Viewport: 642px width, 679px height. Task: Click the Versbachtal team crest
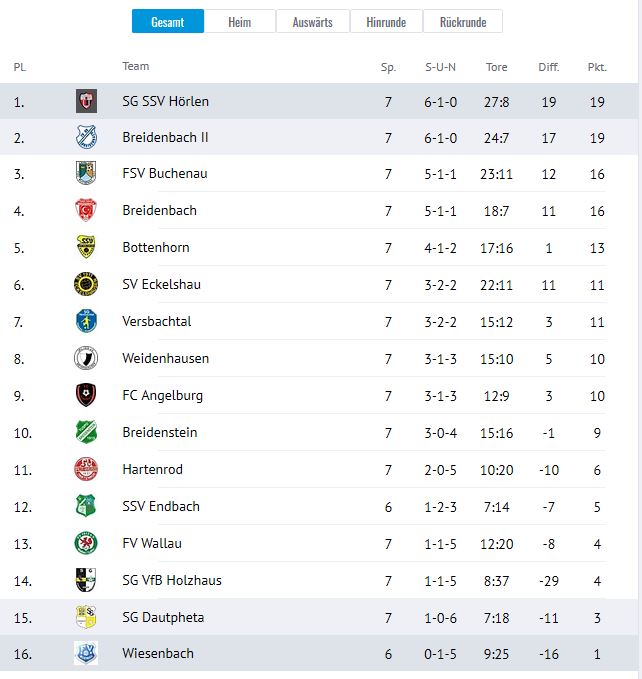coord(86,321)
